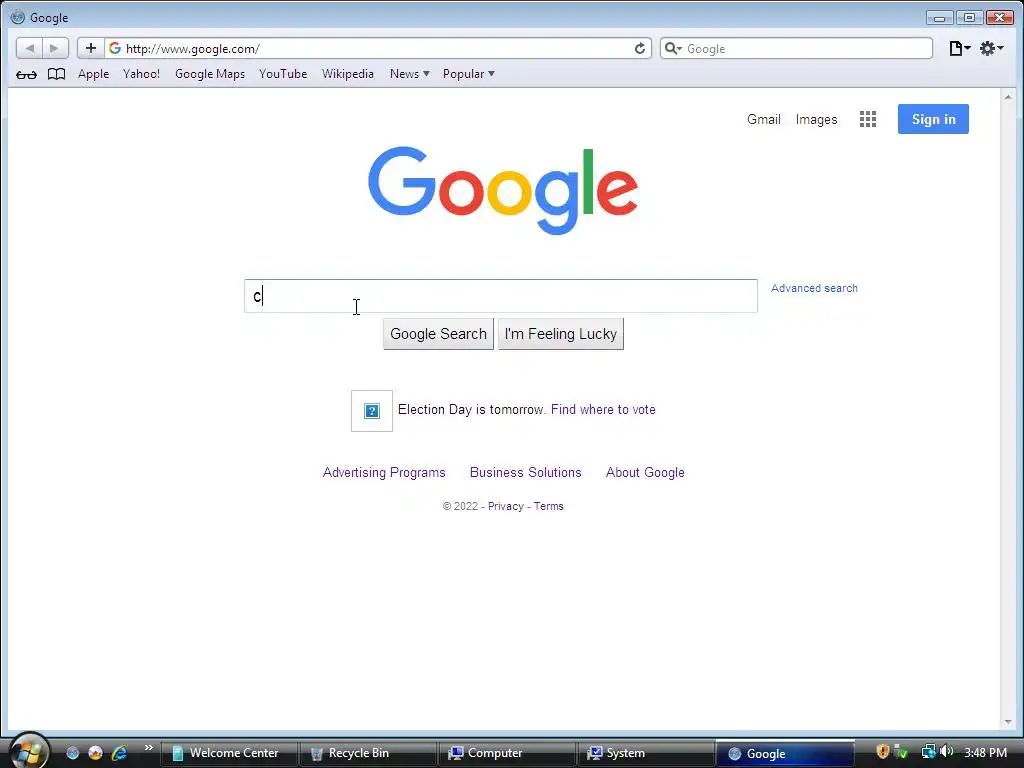1024x768 pixels.
Task: Click the Google favicon in address bar
Action: [115, 48]
